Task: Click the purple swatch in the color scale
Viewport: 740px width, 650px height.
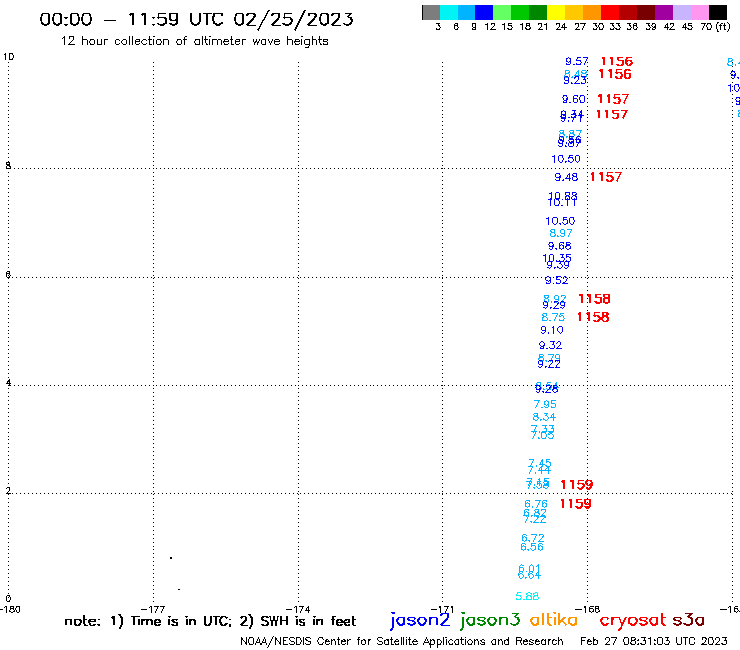Action: point(664,12)
